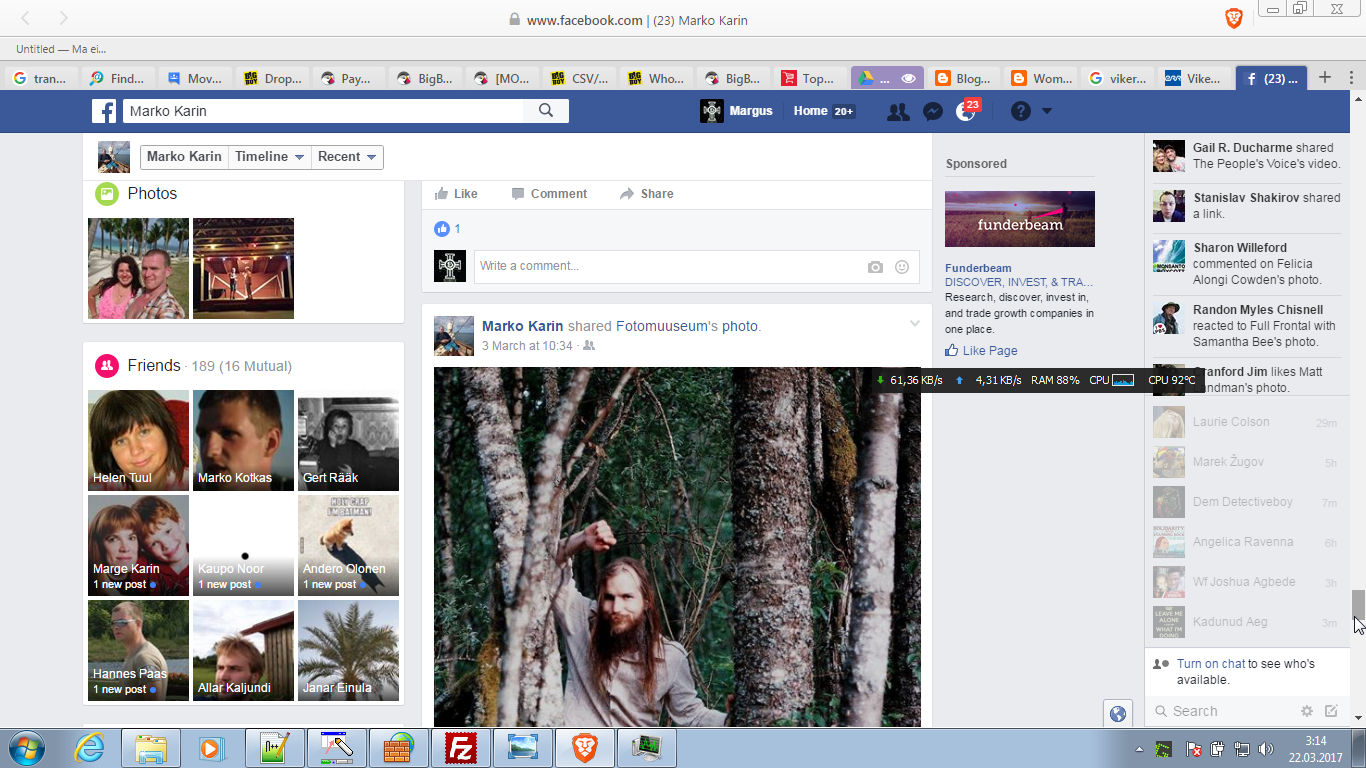Switch to the Blog browser tab
The image size is (1366, 768).
[x=962, y=78]
